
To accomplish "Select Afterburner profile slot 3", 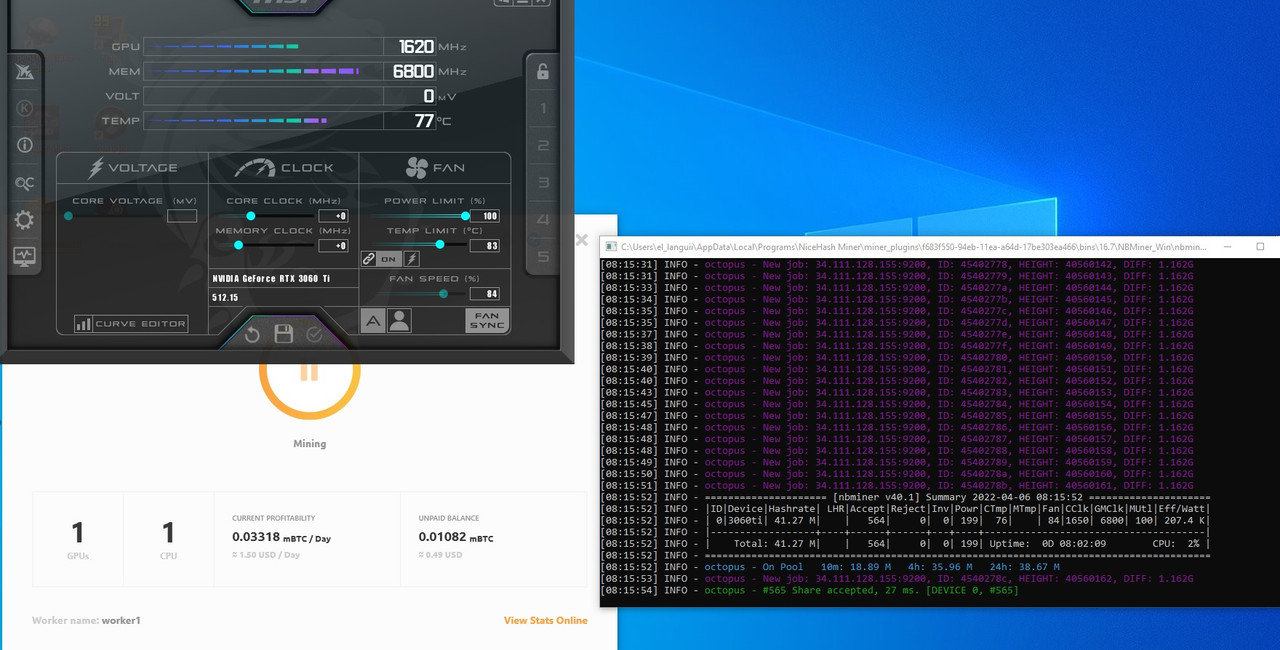I will [543, 183].
